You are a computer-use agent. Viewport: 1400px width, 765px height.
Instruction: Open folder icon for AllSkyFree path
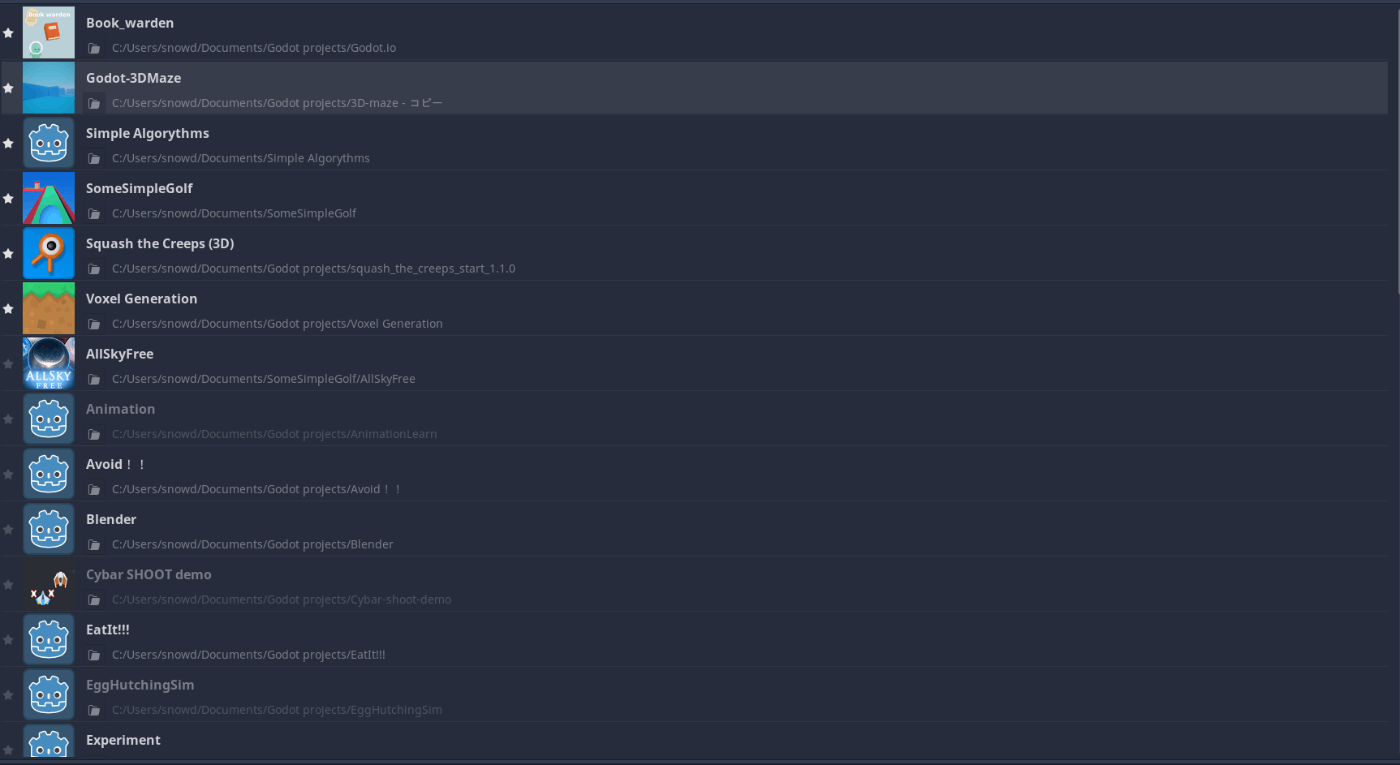94,379
